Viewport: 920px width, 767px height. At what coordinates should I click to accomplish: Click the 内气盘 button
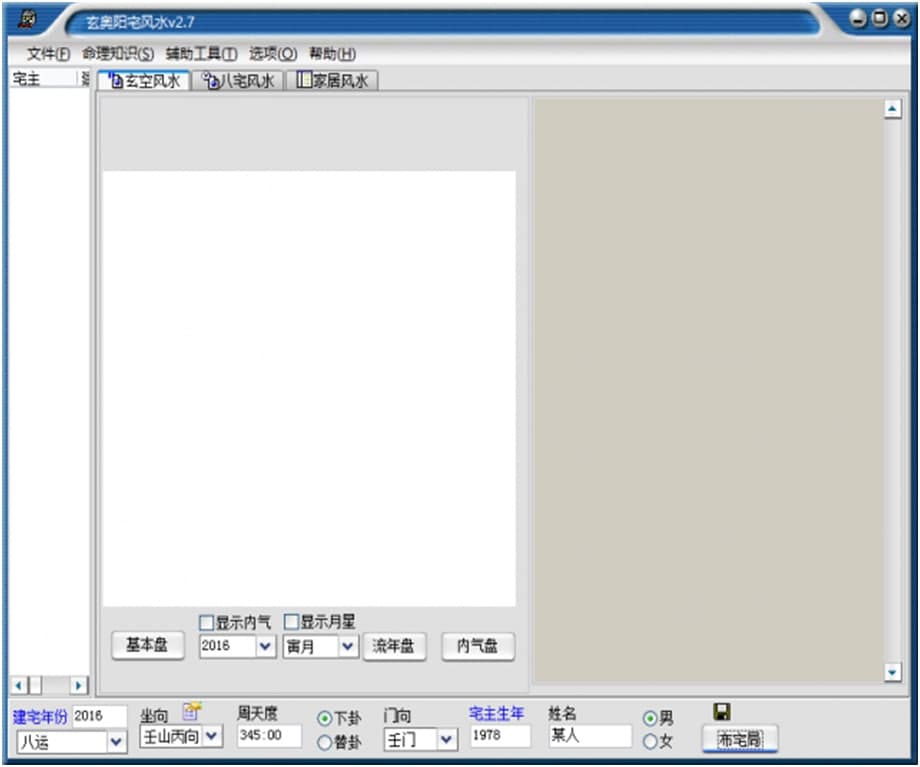coord(478,646)
